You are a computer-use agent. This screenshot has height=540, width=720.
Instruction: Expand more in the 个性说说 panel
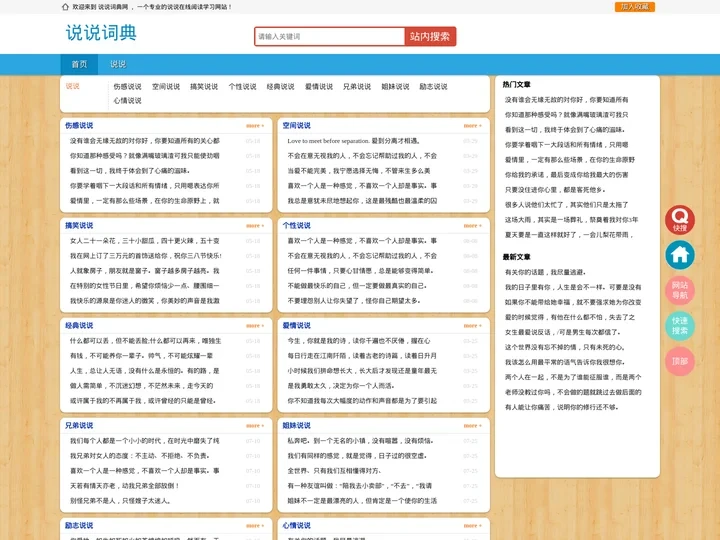pos(472,225)
